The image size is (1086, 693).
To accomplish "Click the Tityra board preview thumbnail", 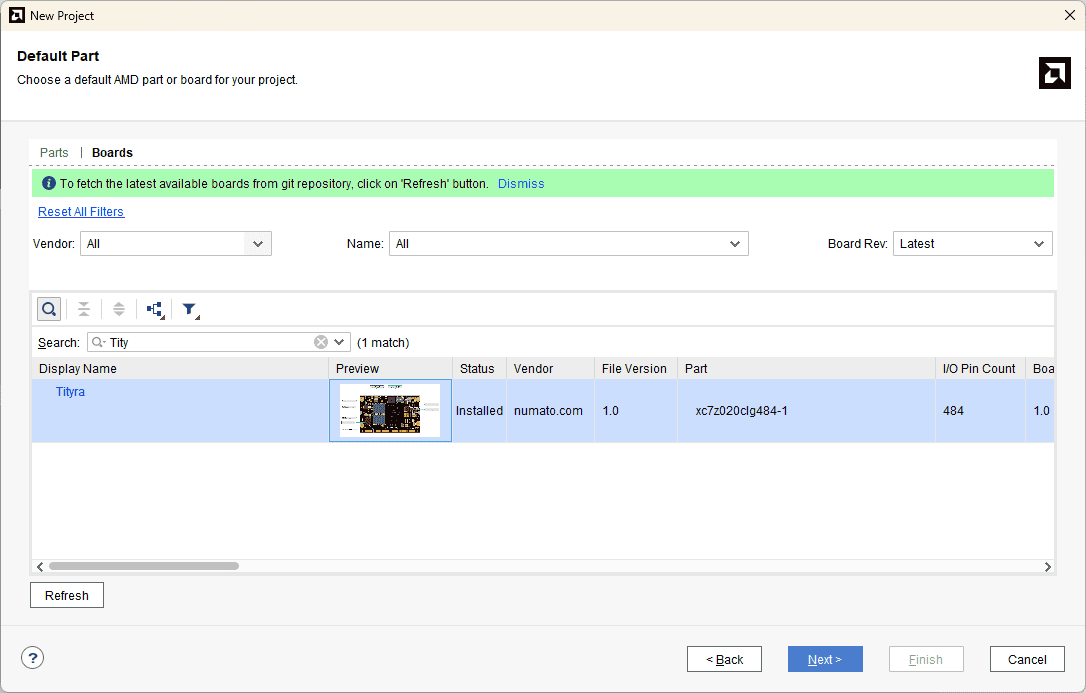I will point(390,410).
